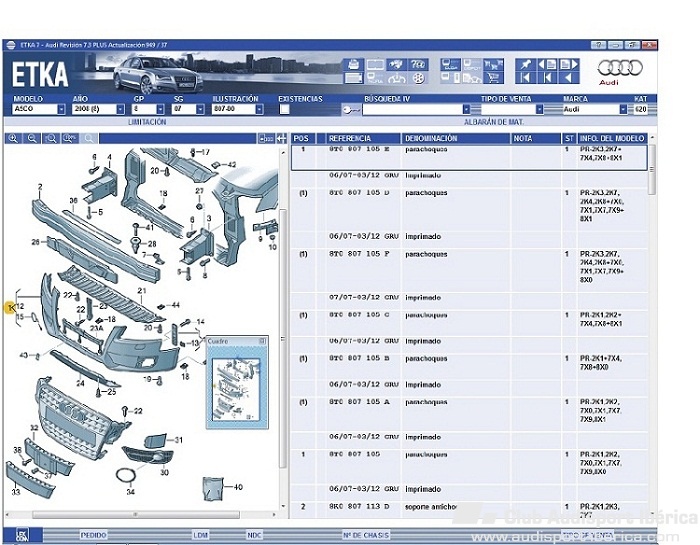Expand the GP dropdown
700x545 pixels.
pos(160,109)
